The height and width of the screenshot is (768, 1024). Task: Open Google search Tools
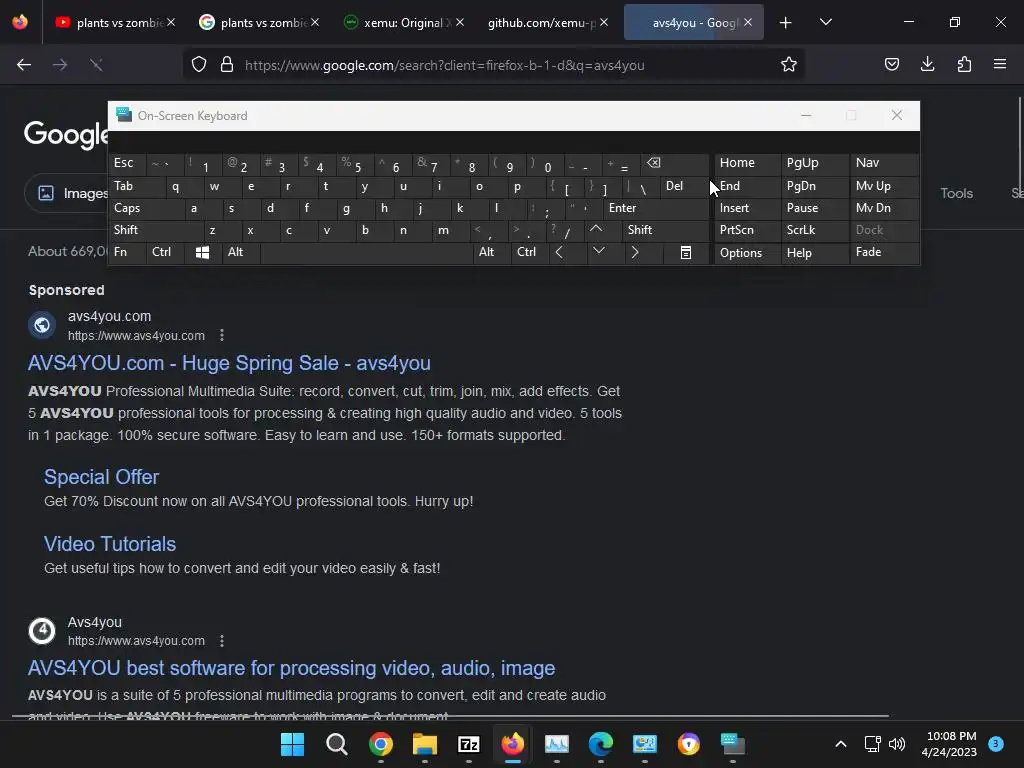coord(956,193)
